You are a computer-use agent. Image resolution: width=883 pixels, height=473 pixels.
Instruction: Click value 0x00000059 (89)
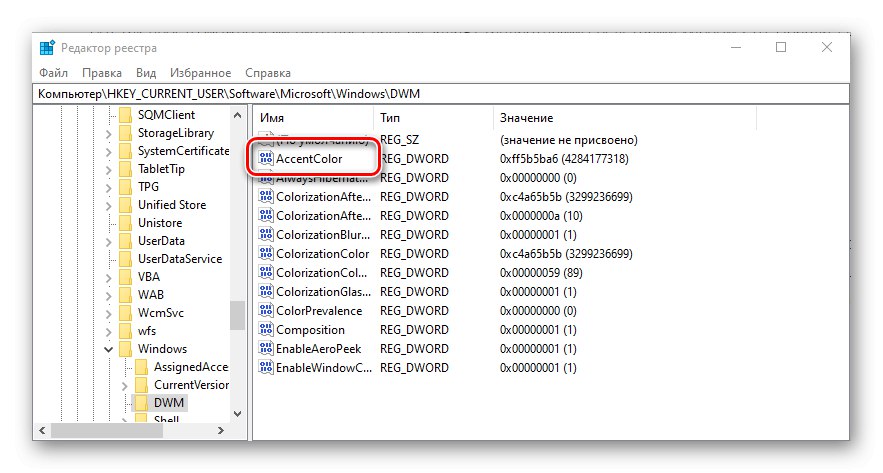(541, 273)
